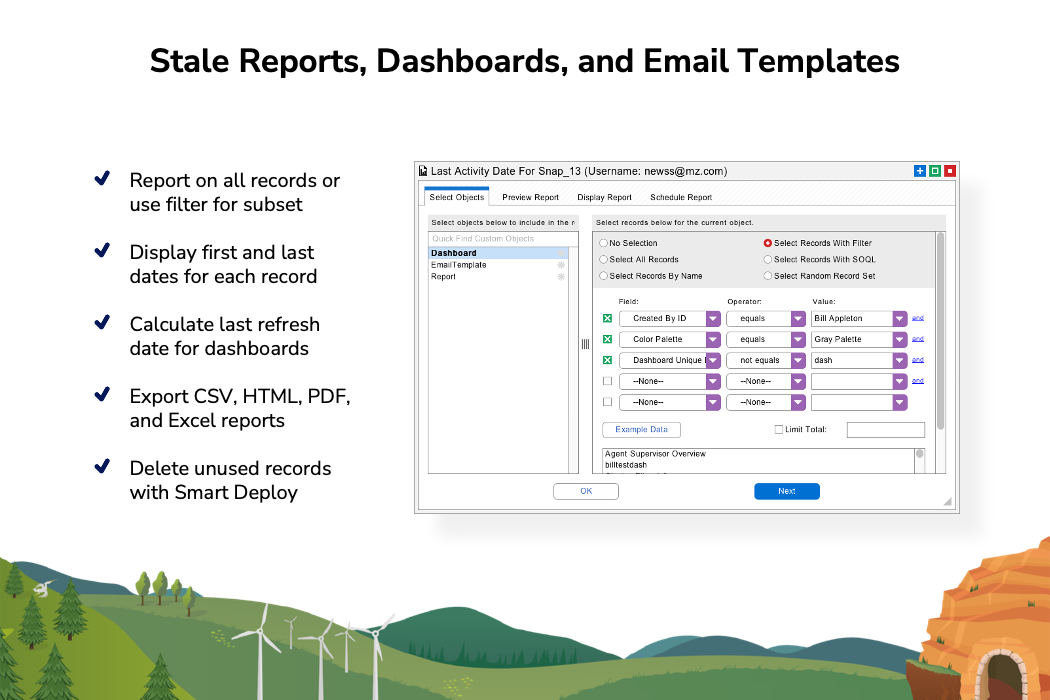
Task: Click the gear icon beside EmailTemplate
Action: coord(561,265)
